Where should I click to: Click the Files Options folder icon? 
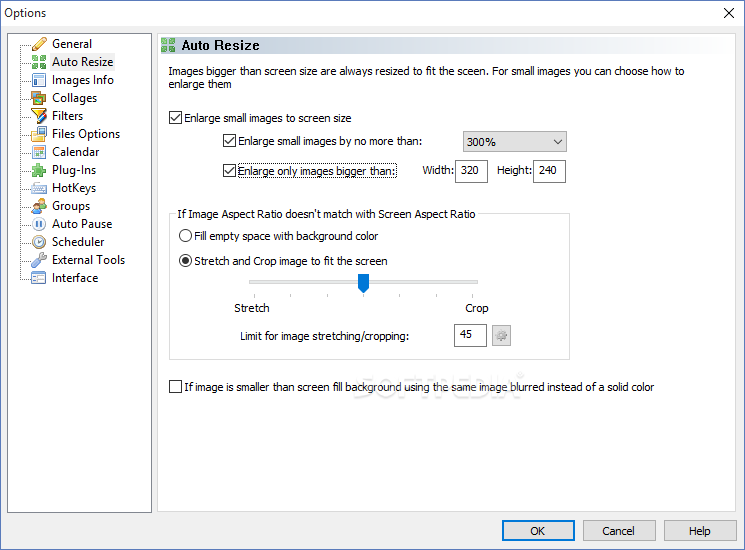pyautogui.click(x=39, y=134)
